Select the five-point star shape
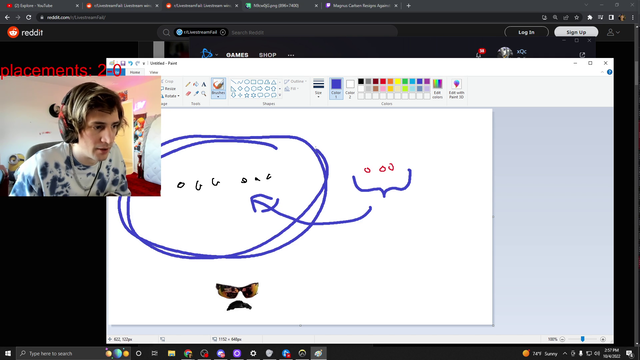The width and height of the screenshot is (640, 360). coord(247,95)
